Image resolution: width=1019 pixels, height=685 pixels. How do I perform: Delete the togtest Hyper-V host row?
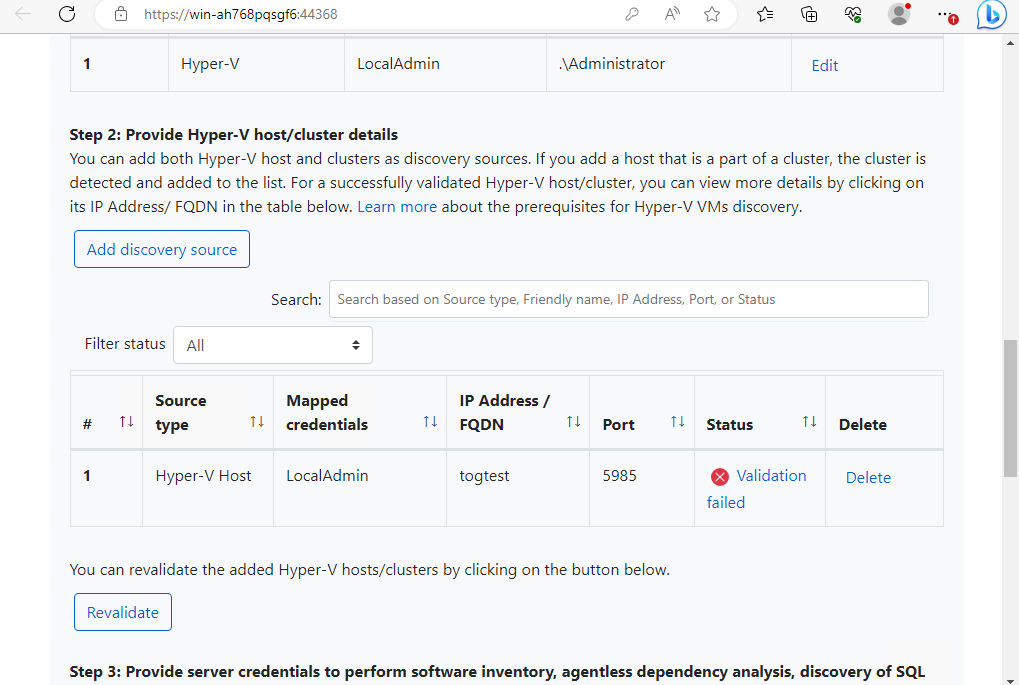(868, 478)
